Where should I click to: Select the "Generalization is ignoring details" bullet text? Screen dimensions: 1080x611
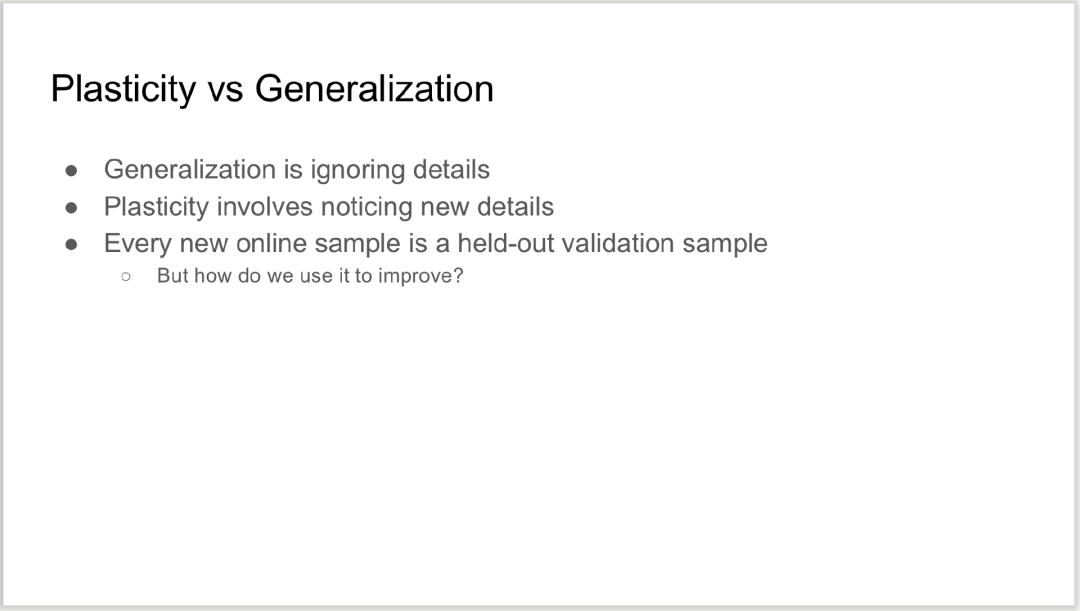(x=296, y=170)
